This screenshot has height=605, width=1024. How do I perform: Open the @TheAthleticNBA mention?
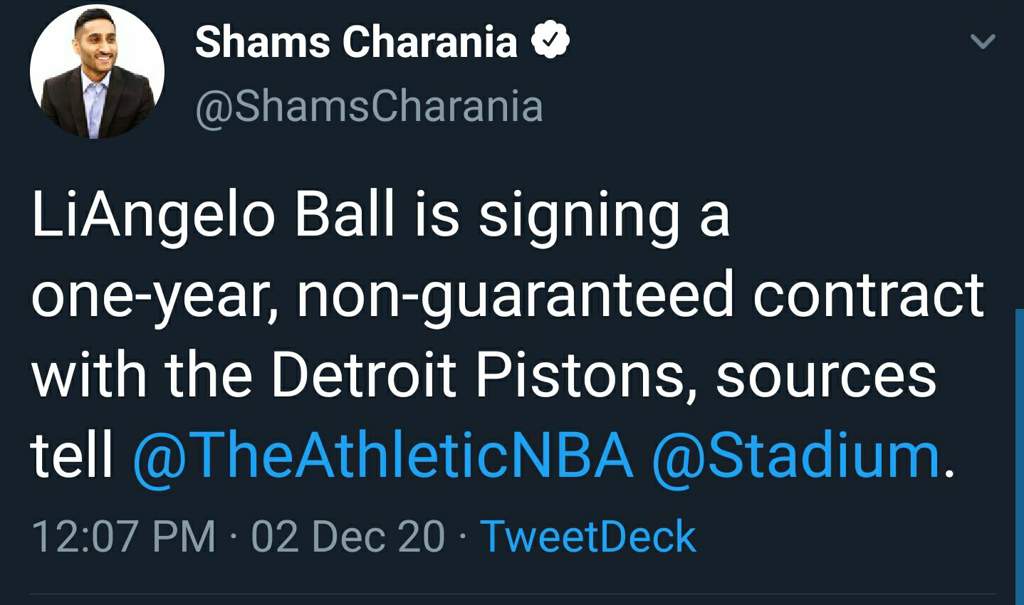(383, 455)
